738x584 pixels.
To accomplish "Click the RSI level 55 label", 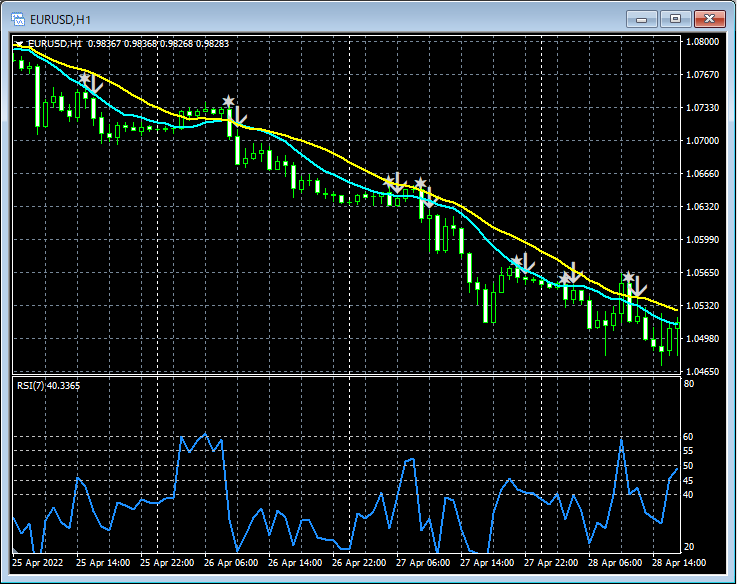I will click(x=688, y=451).
